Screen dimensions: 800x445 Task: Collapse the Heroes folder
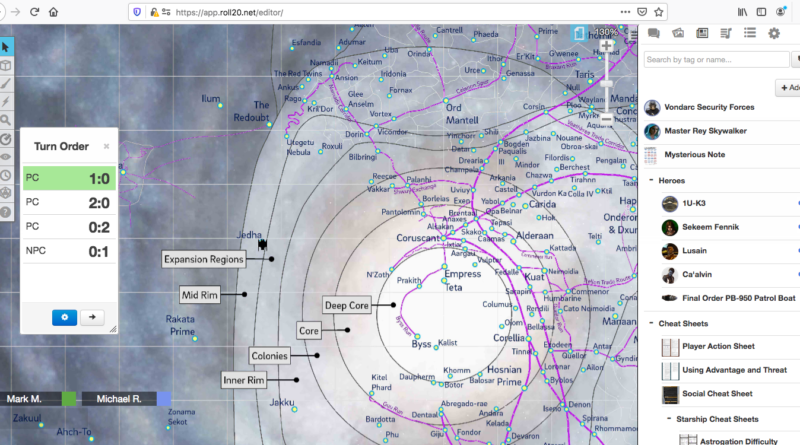pos(652,180)
